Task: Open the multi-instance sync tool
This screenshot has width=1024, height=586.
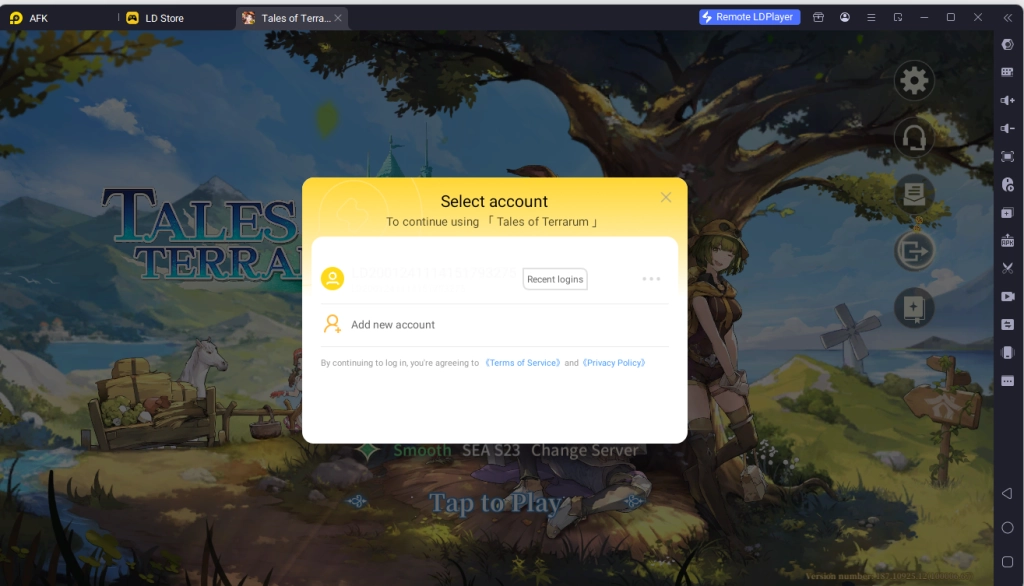Action: (1008, 324)
